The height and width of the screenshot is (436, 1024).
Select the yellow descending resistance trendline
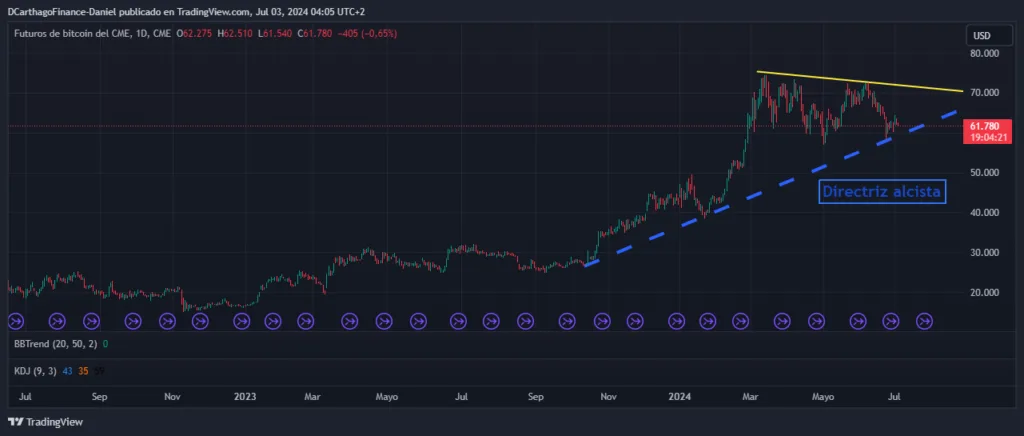coord(859,81)
